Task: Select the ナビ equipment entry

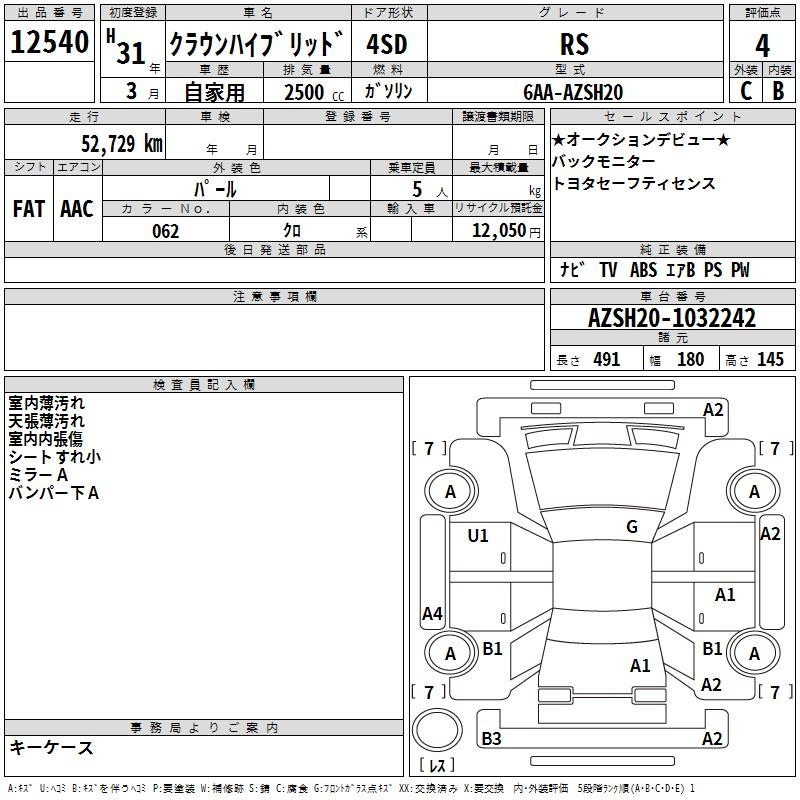Action: (571, 269)
